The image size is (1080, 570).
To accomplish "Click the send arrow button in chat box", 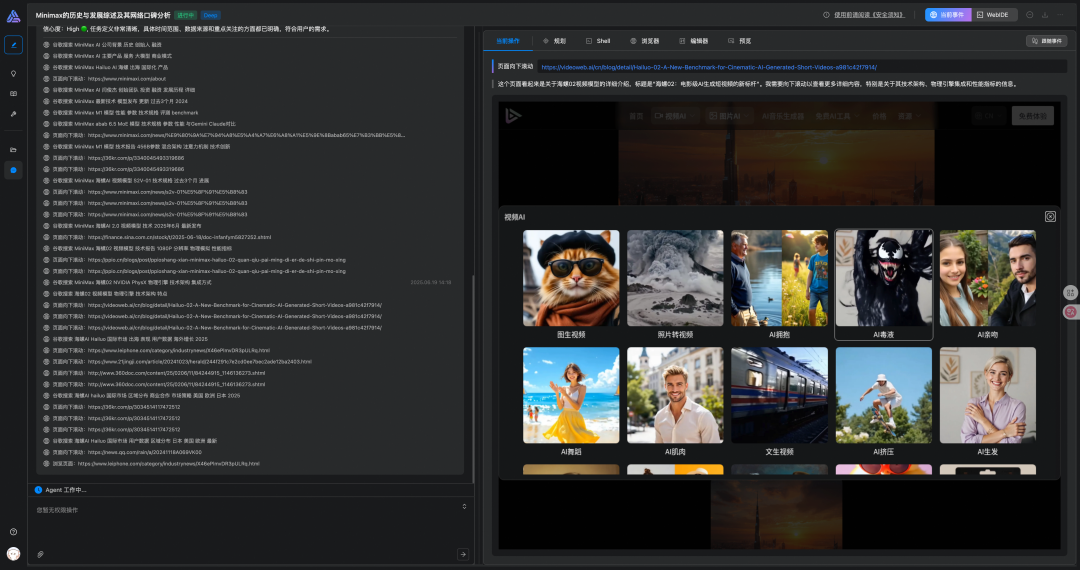I will (x=462, y=554).
